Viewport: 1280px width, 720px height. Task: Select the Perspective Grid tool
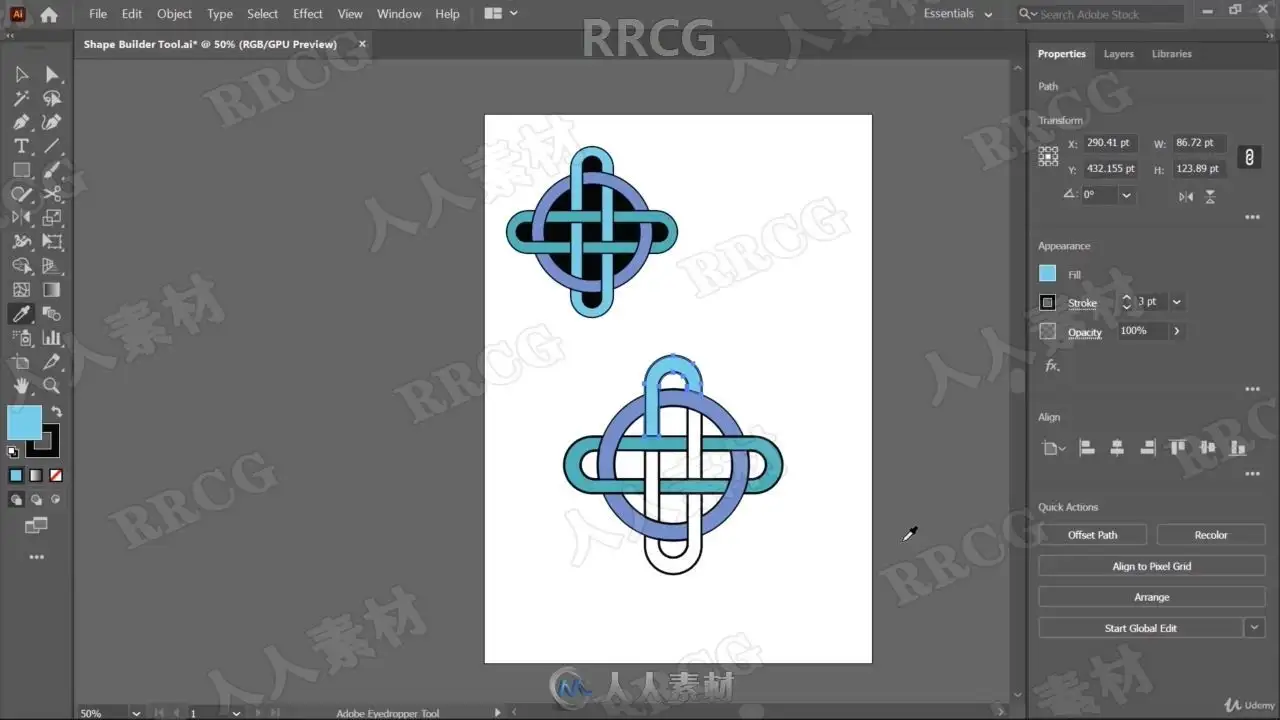click(x=52, y=266)
